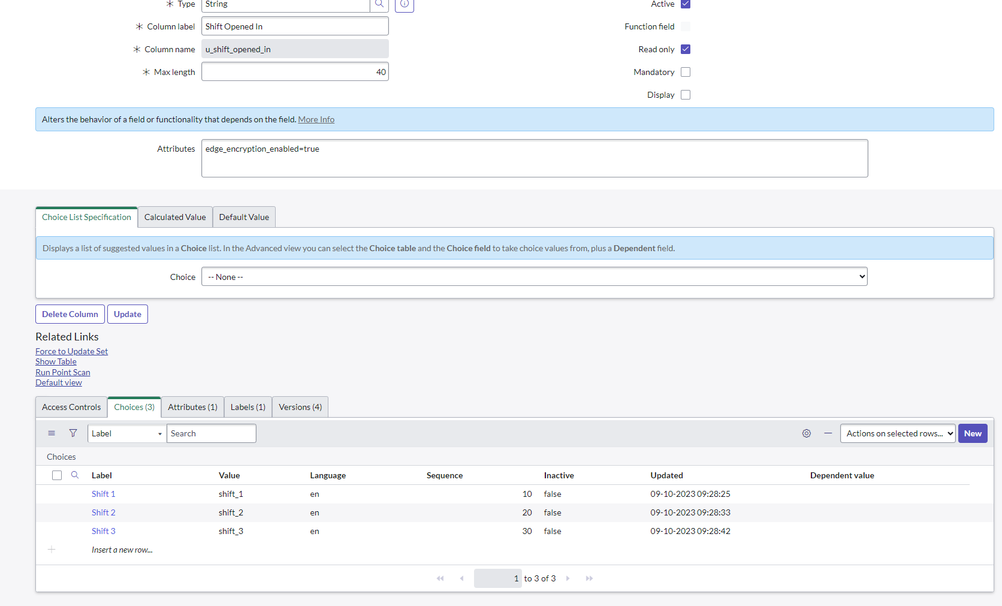
Task: Click into the Type field
Action: [285, 4]
